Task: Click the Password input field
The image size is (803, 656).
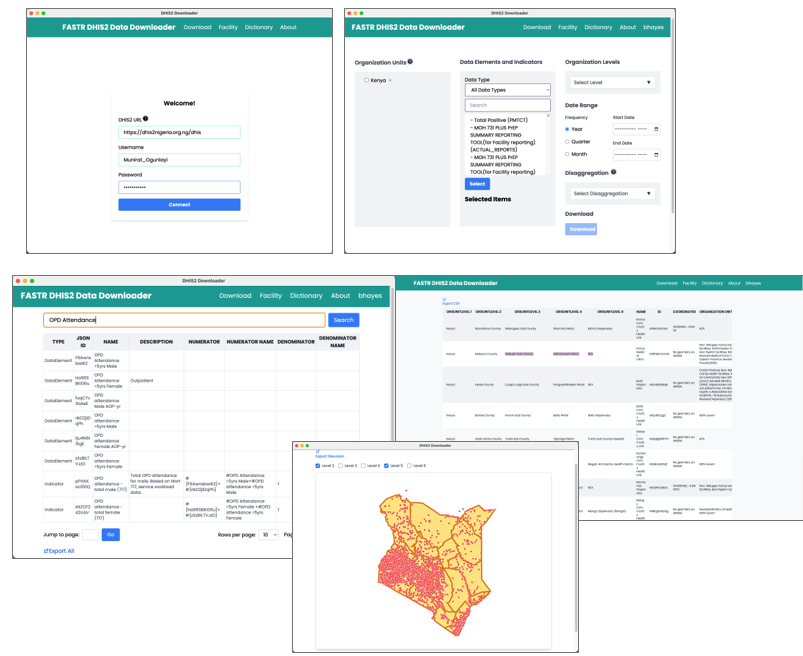Action: point(179,187)
